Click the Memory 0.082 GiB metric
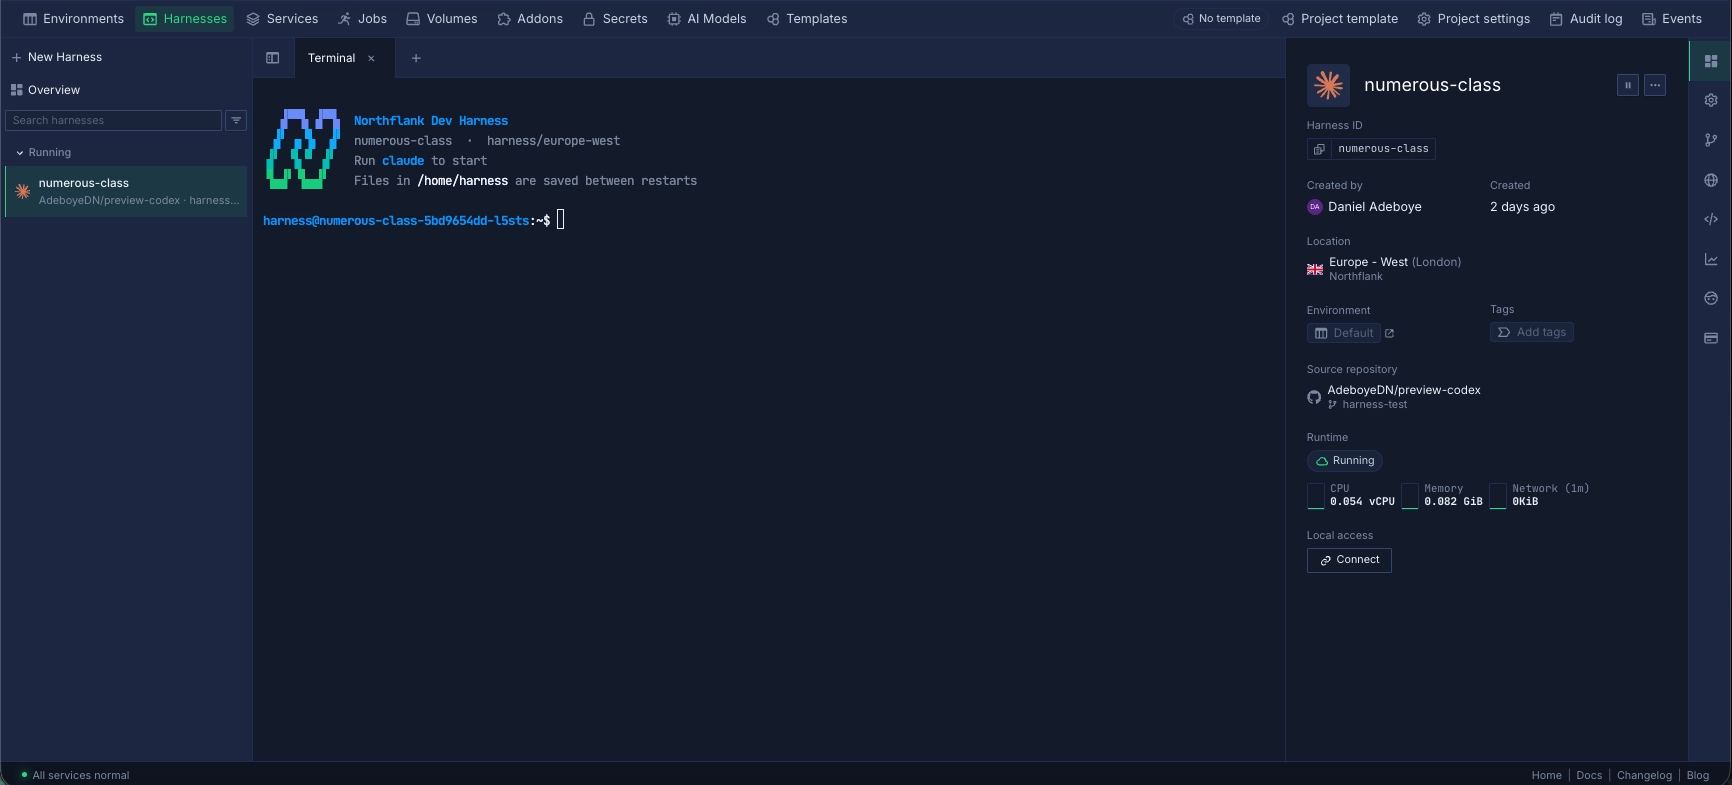Screen dimensions: 1732x785 1442,495
